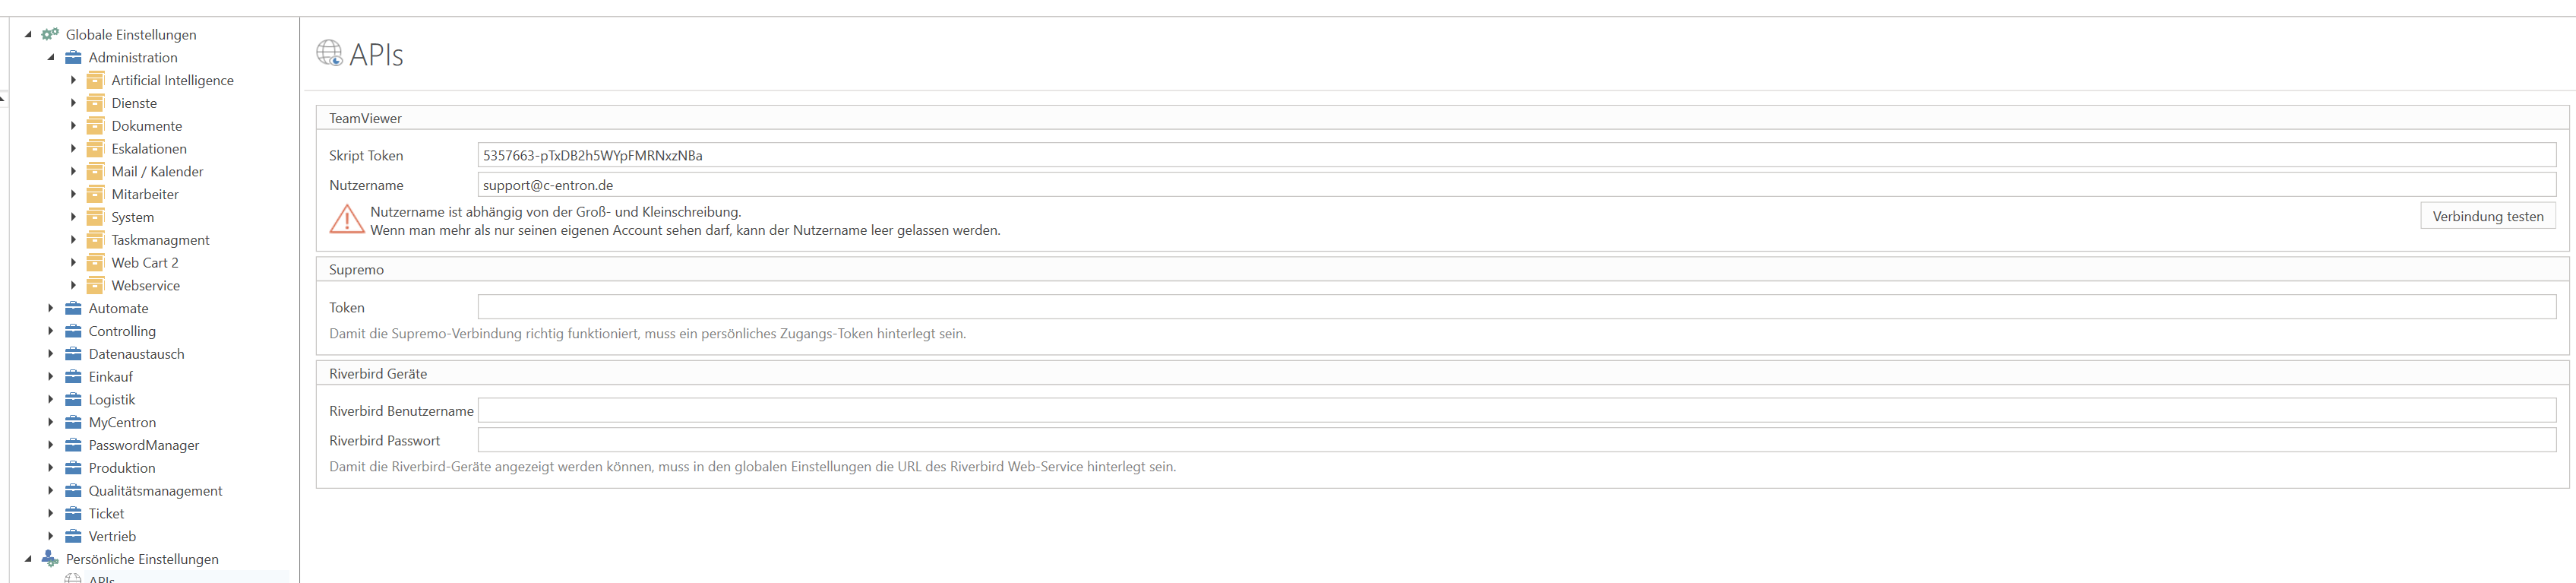Collapse the Administration tree node
Screen dimensions: 2576x583
click(x=51, y=57)
